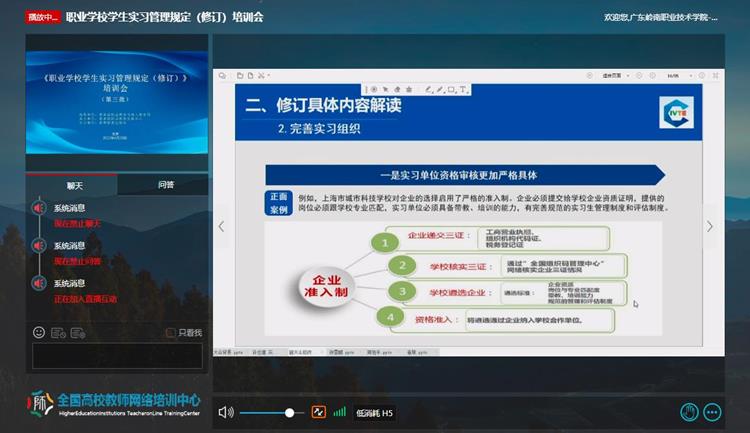750x433 pixels.
Task: Open the page number dropdown in document toolbar
Action: 673,75
